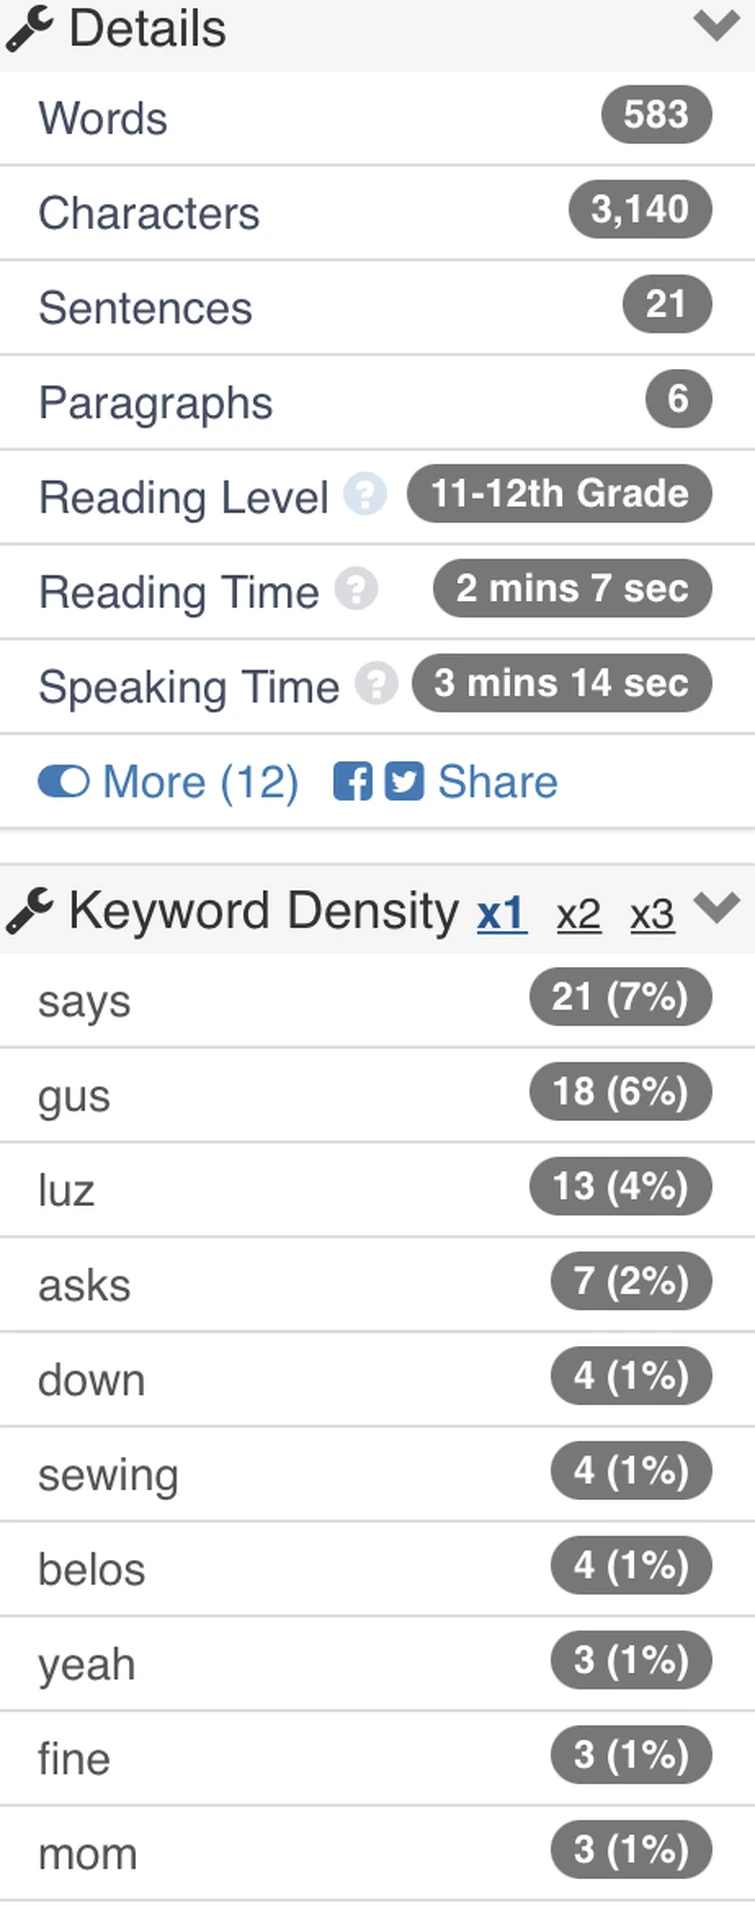Click the 11-12th Grade reading level badge
755x1905 pixels.
559,494
